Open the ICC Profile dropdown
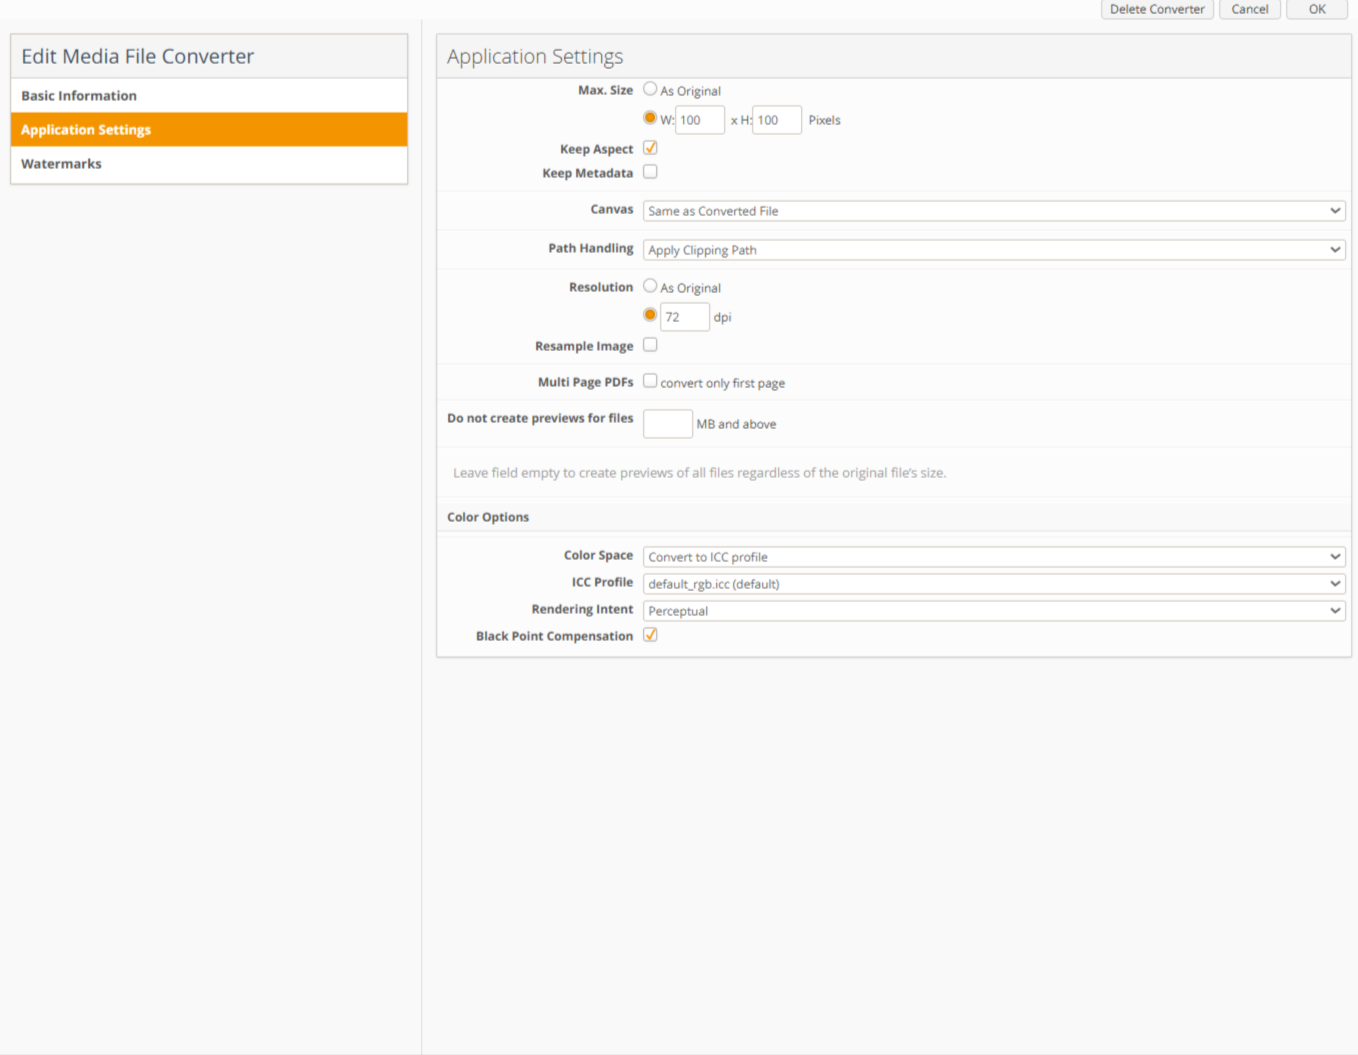 (994, 584)
